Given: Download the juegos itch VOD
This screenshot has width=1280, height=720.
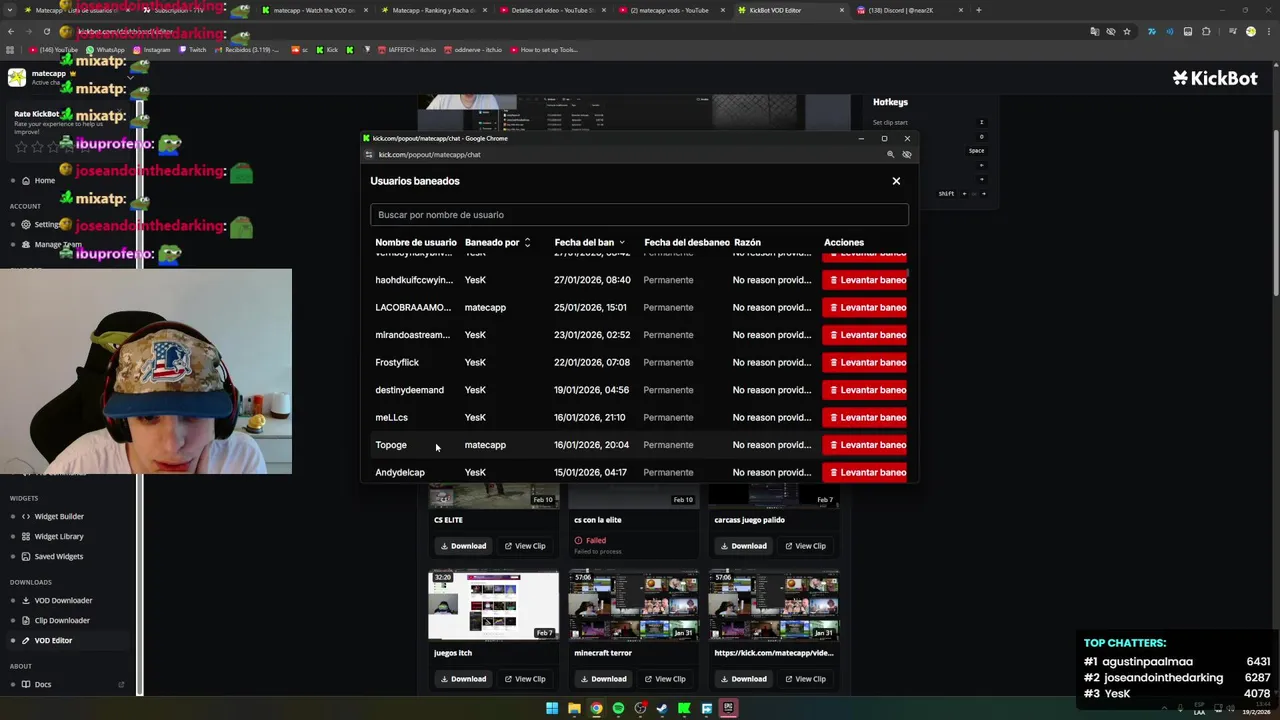Looking at the screenshot, I should pos(463,679).
